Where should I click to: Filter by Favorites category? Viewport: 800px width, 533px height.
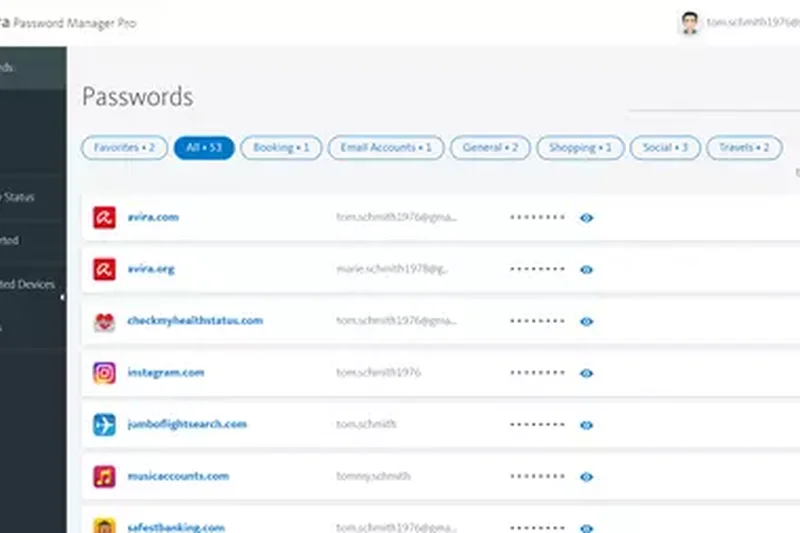124,148
